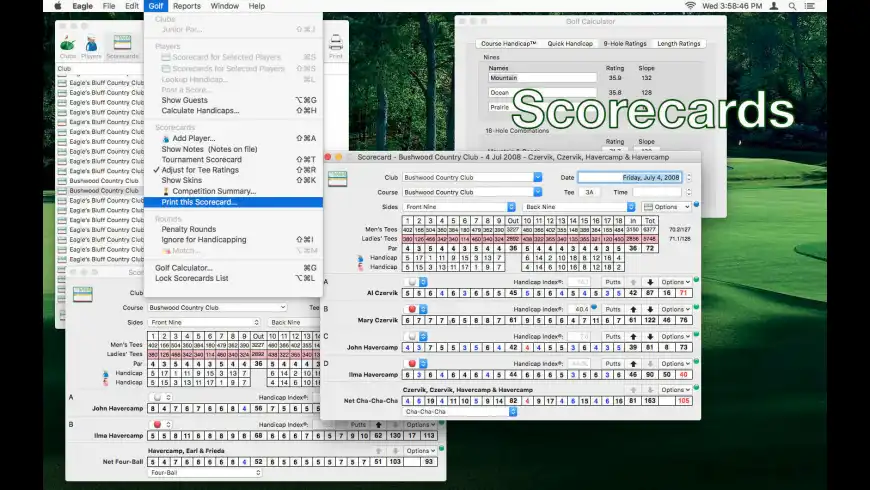This screenshot has width=870, height=490.
Task: Click the Mountain name field in Golf Calculator
Action: [x=542, y=78]
